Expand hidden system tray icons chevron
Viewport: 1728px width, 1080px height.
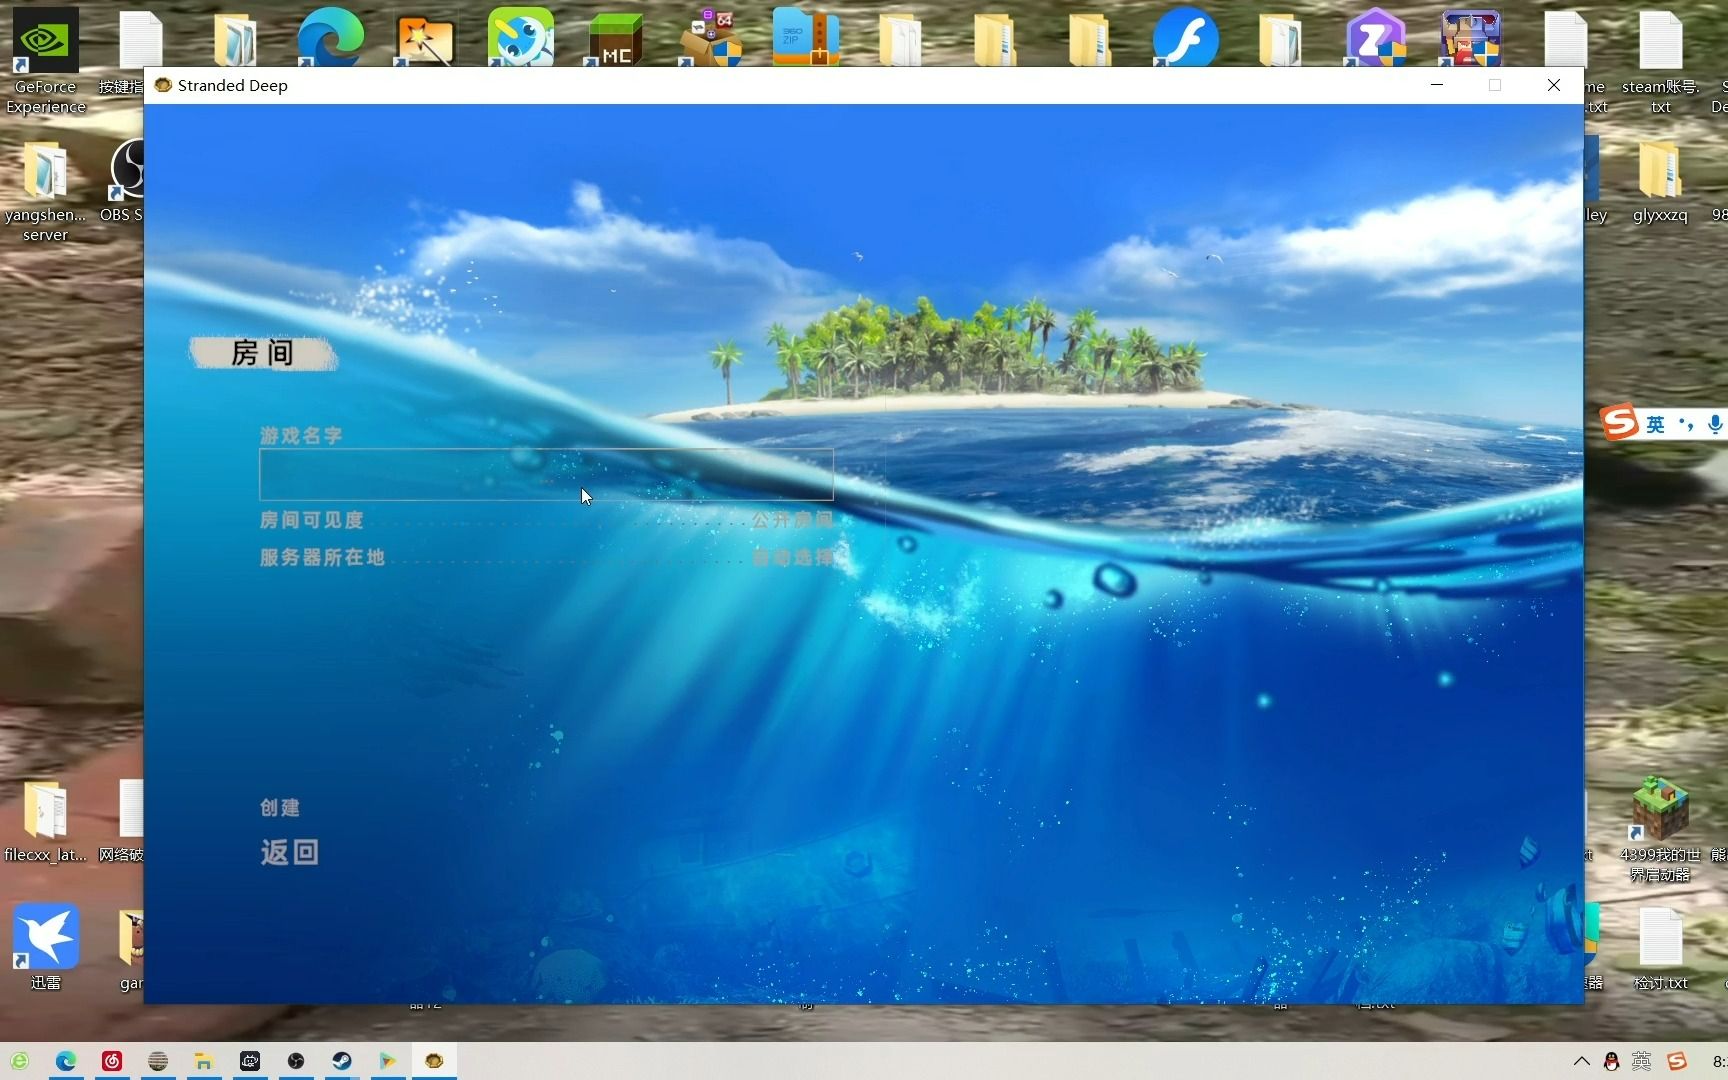(x=1581, y=1061)
